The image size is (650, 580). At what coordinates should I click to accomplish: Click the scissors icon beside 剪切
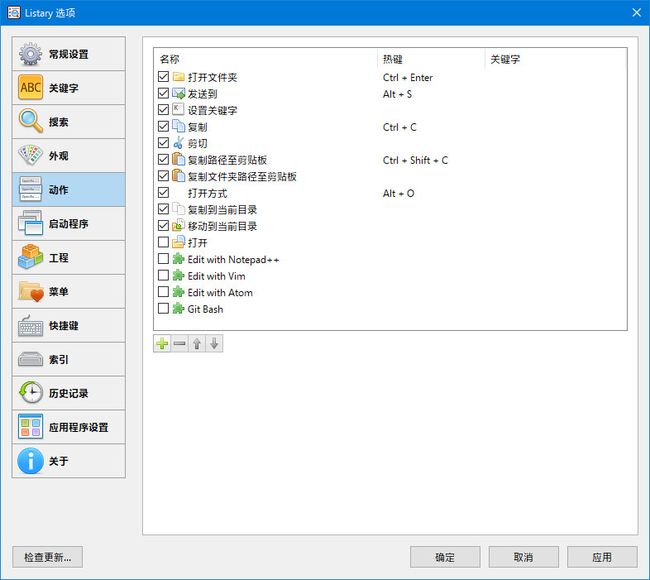click(x=178, y=143)
